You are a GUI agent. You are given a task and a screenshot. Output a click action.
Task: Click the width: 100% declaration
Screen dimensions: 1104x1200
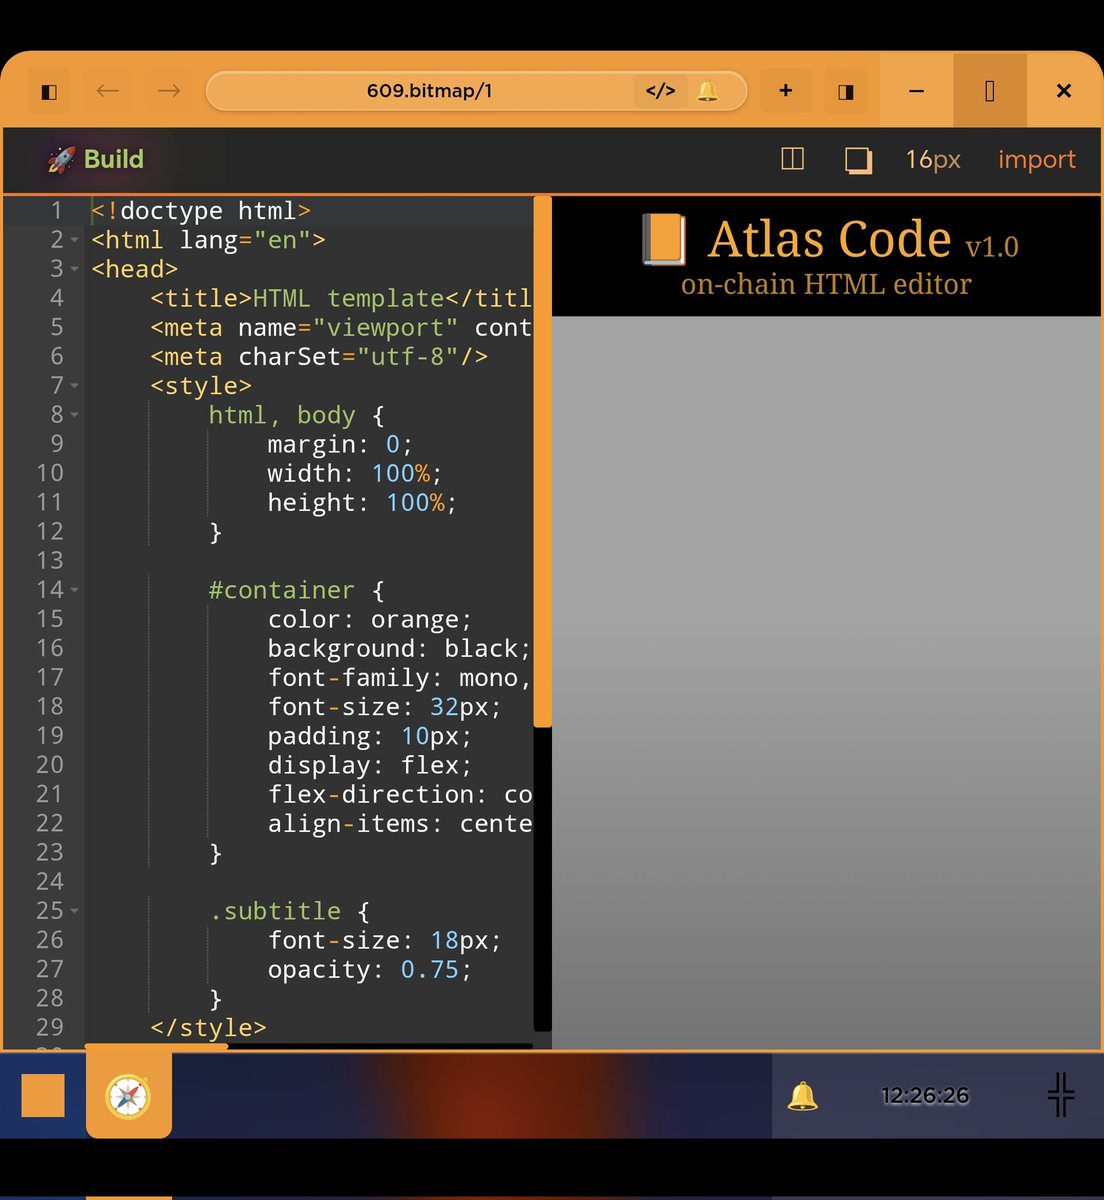tap(354, 473)
